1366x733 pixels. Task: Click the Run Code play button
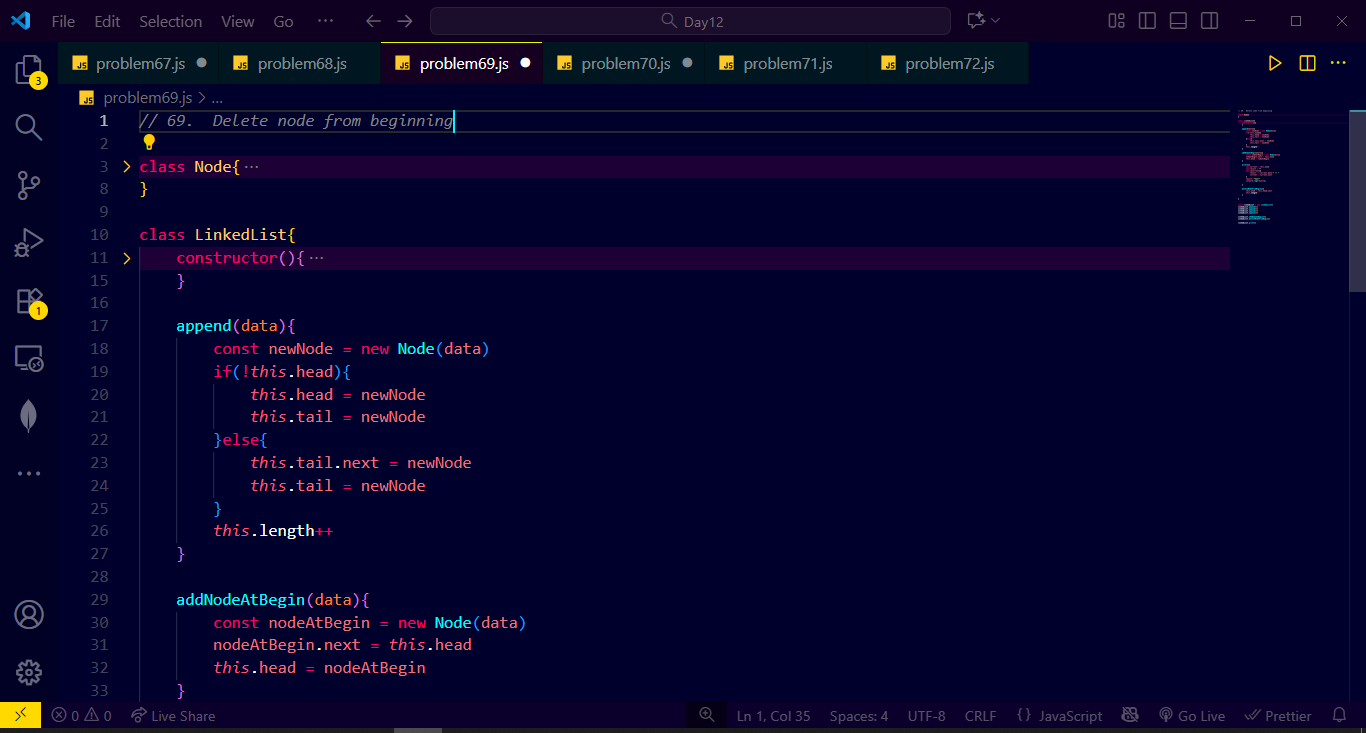click(x=1274, y=63)
